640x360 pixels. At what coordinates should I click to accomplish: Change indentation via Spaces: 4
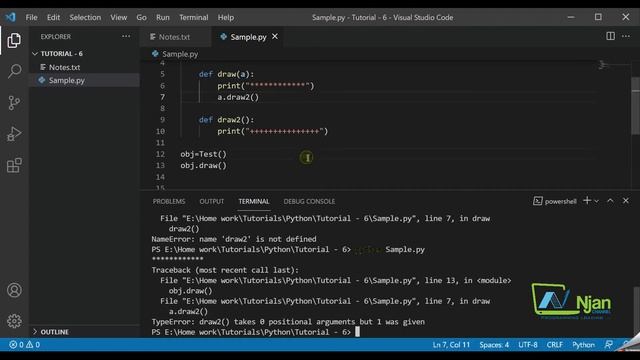[x=494, y=345]
